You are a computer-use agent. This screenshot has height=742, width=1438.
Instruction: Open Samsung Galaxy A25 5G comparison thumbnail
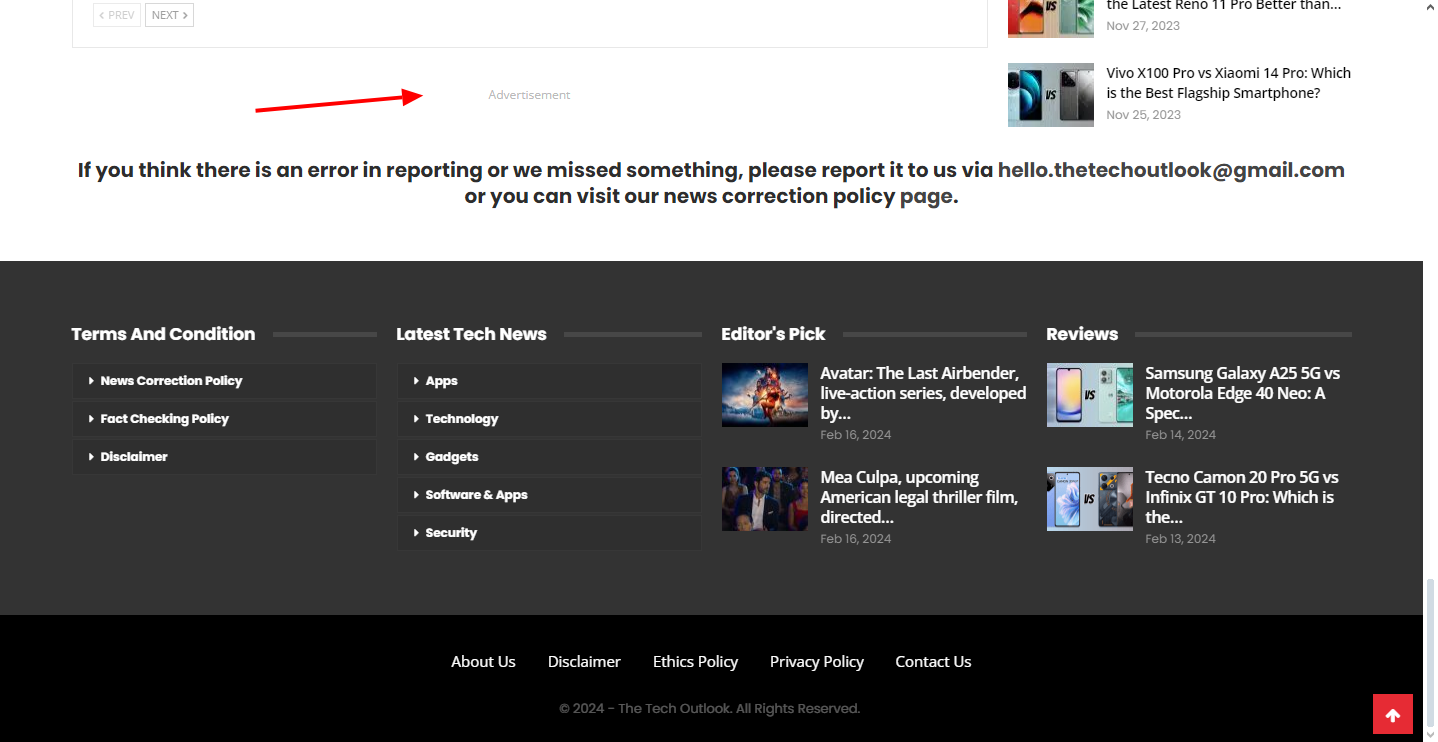point(1089,395)
